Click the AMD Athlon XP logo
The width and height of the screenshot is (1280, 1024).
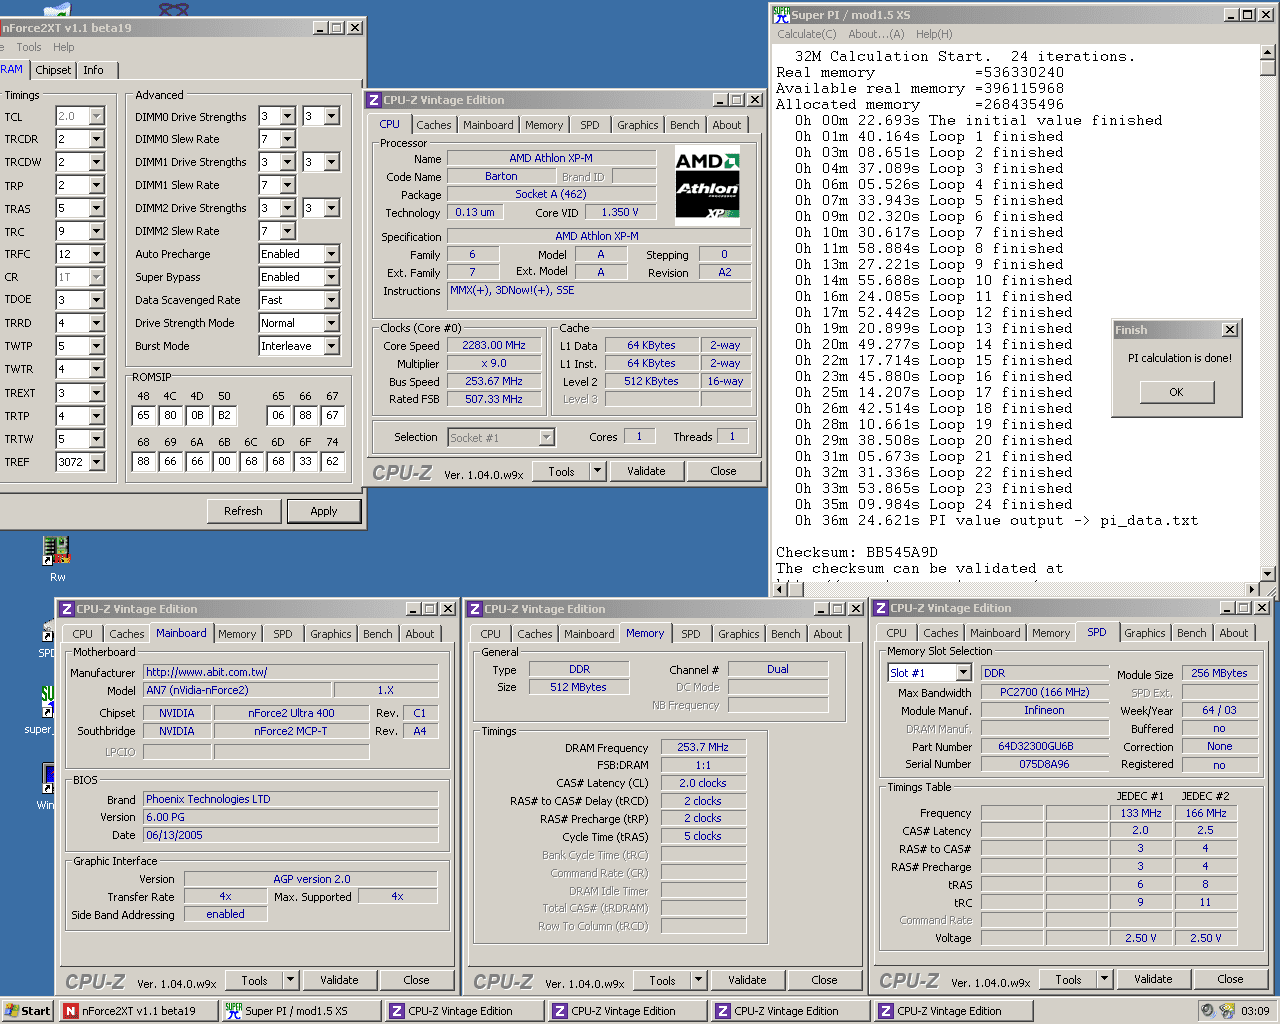click(707, 186)
